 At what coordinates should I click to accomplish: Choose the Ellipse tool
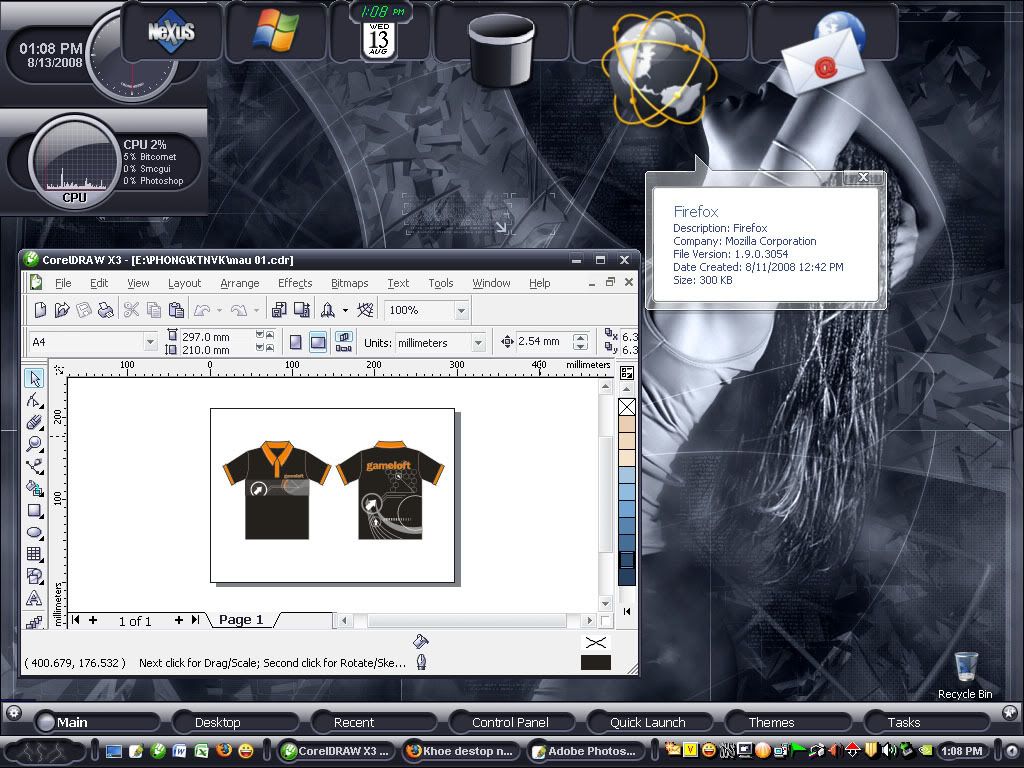point(34,533)
